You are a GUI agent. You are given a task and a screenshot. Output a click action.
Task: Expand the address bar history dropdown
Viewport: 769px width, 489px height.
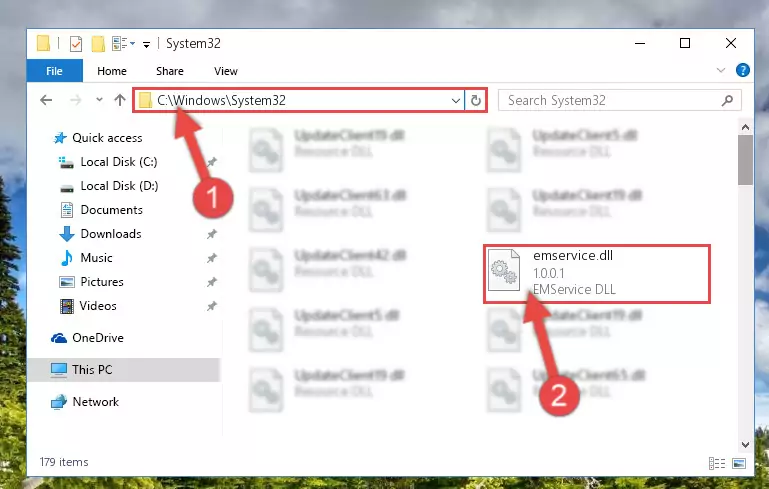(x=456, y=101)
